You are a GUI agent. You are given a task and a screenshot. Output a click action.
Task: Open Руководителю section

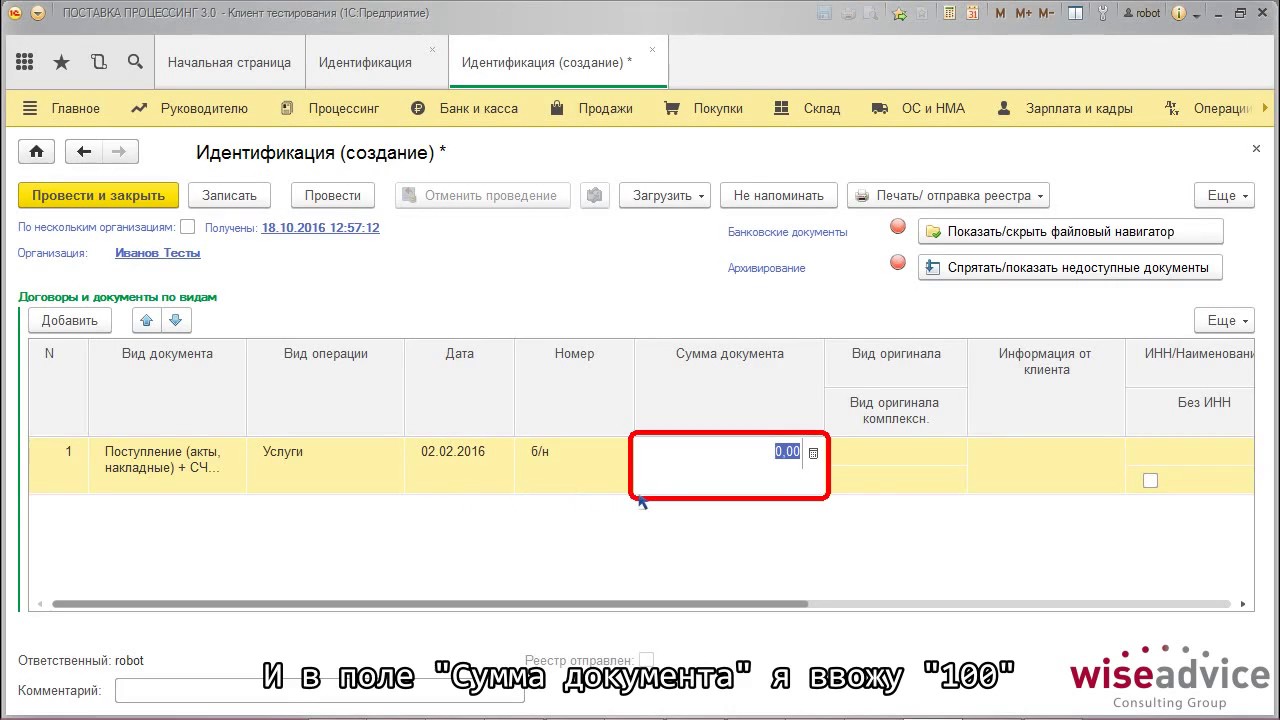pyautogui.click(x=190, y=108)
